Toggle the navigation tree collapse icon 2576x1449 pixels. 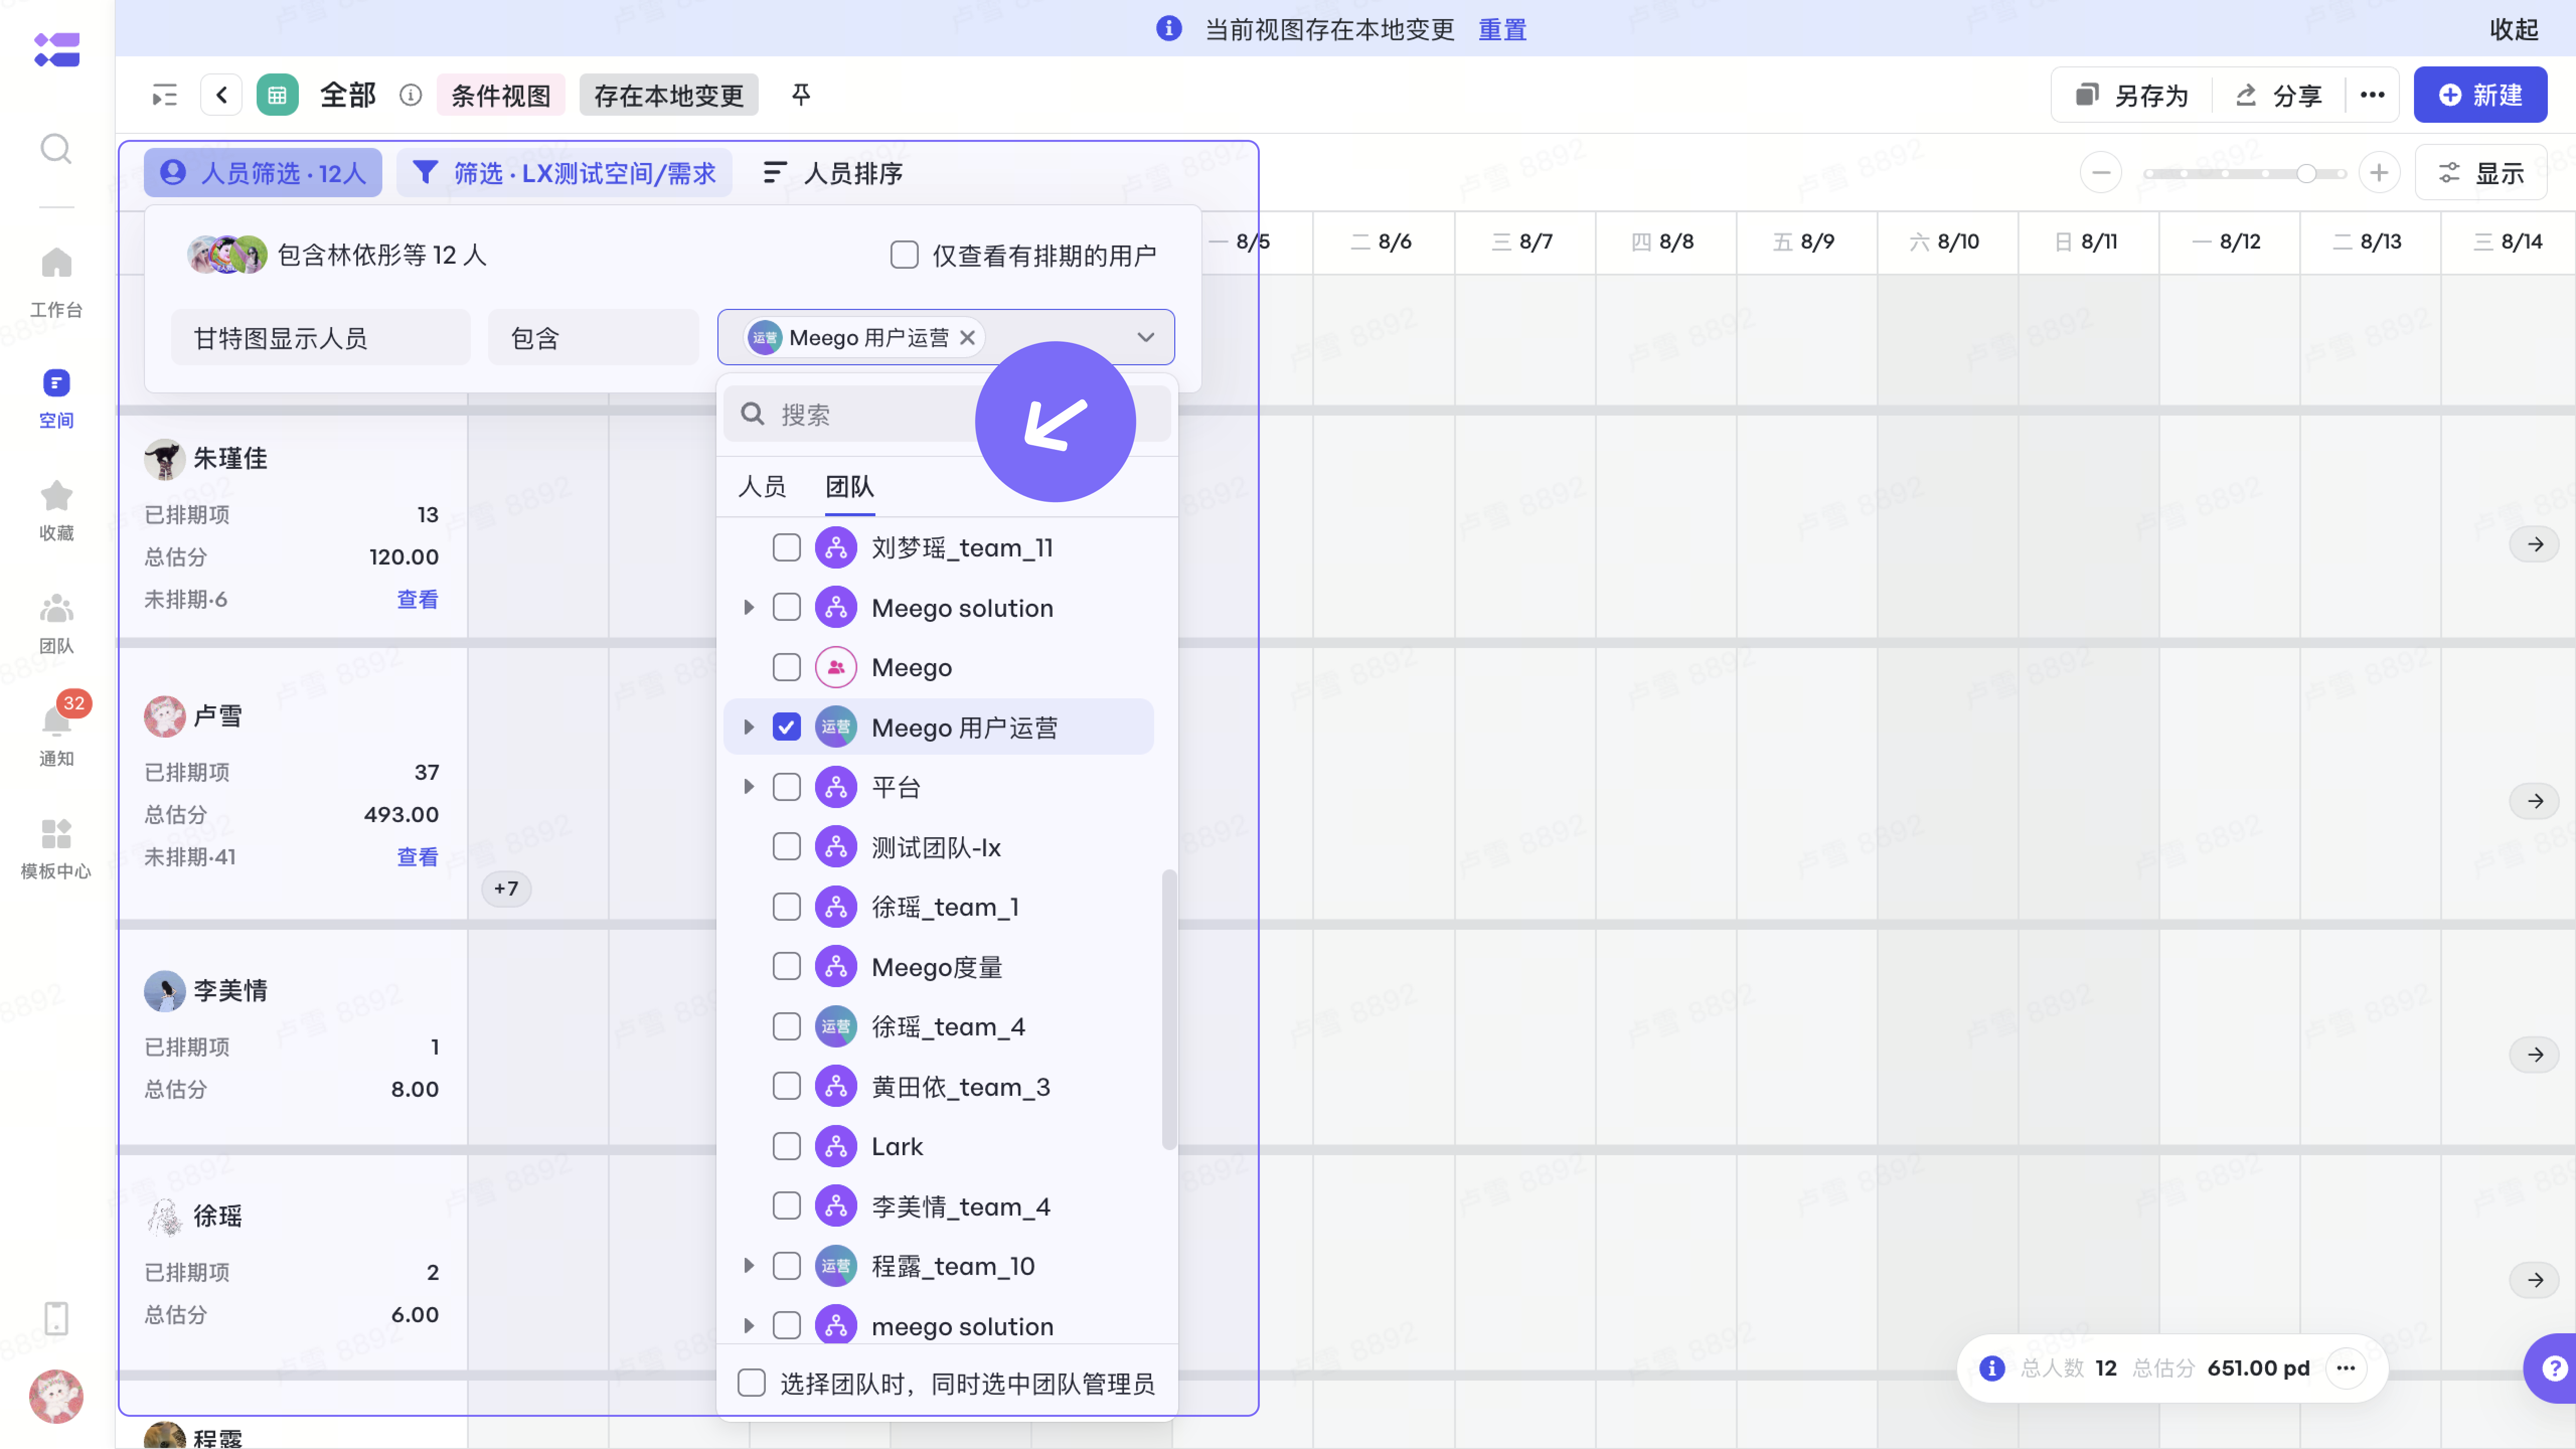click(164, 95)
